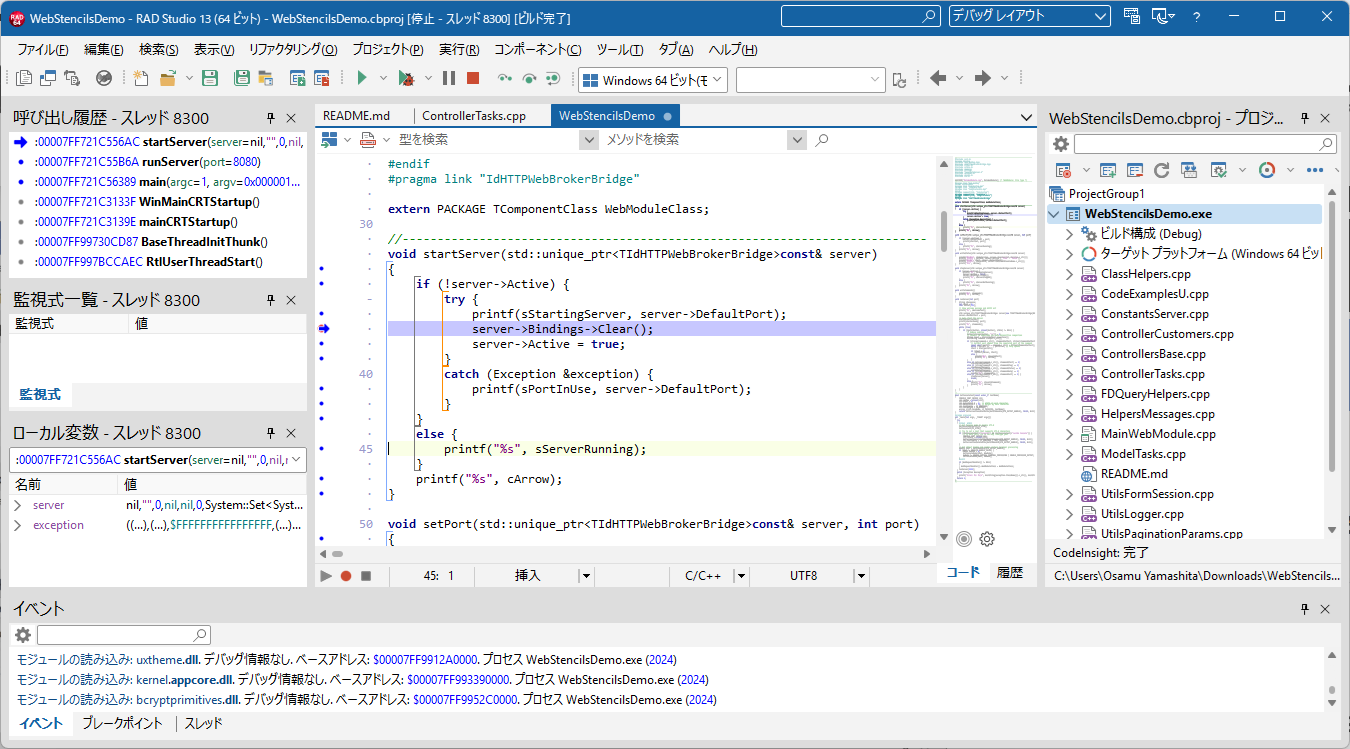
Task: Click the Refresh icon in project panel
Action: coord(1161,170)
